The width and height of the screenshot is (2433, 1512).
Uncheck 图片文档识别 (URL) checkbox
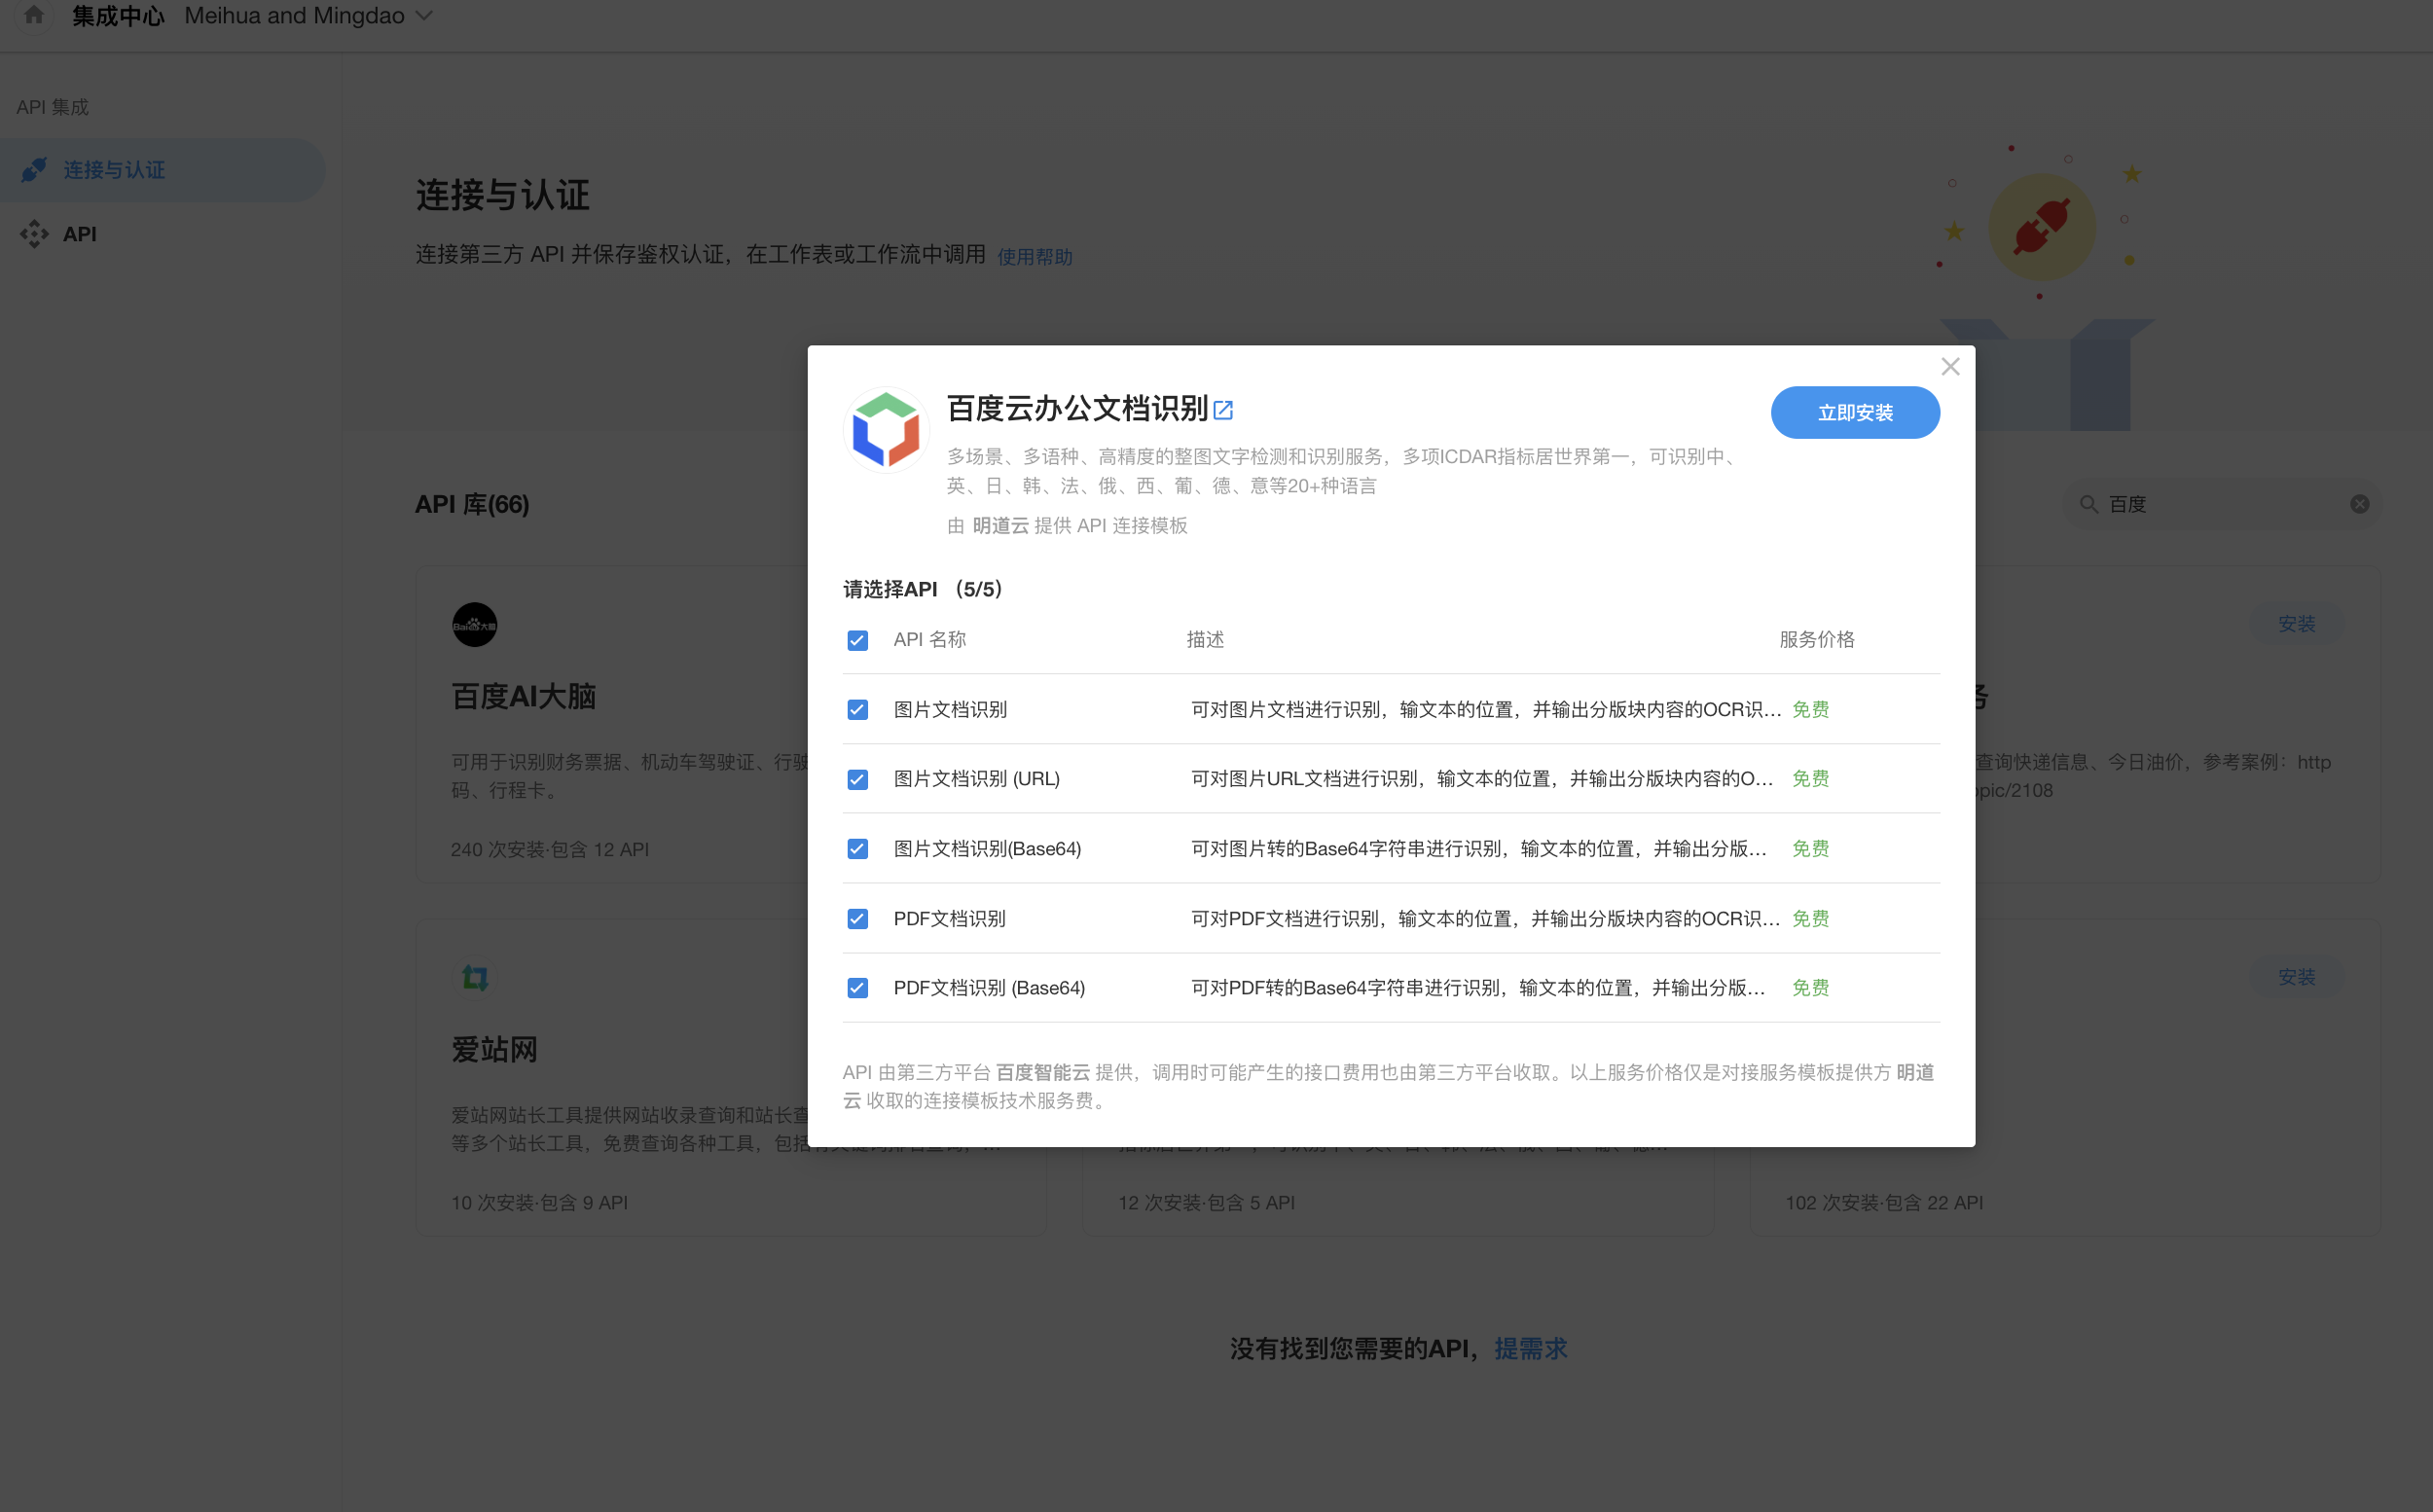857,779
